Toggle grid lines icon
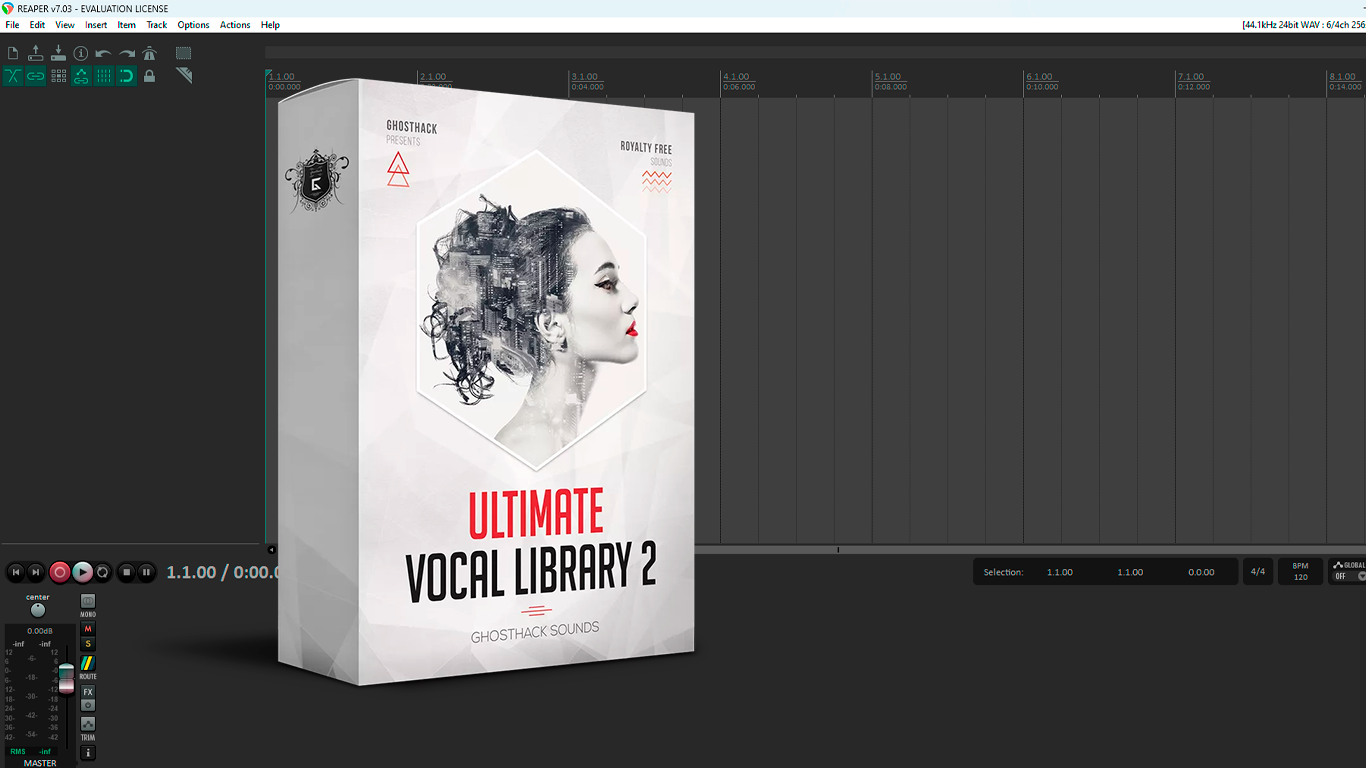Screen dimensions: 1366x768 (x=104, y=76)
